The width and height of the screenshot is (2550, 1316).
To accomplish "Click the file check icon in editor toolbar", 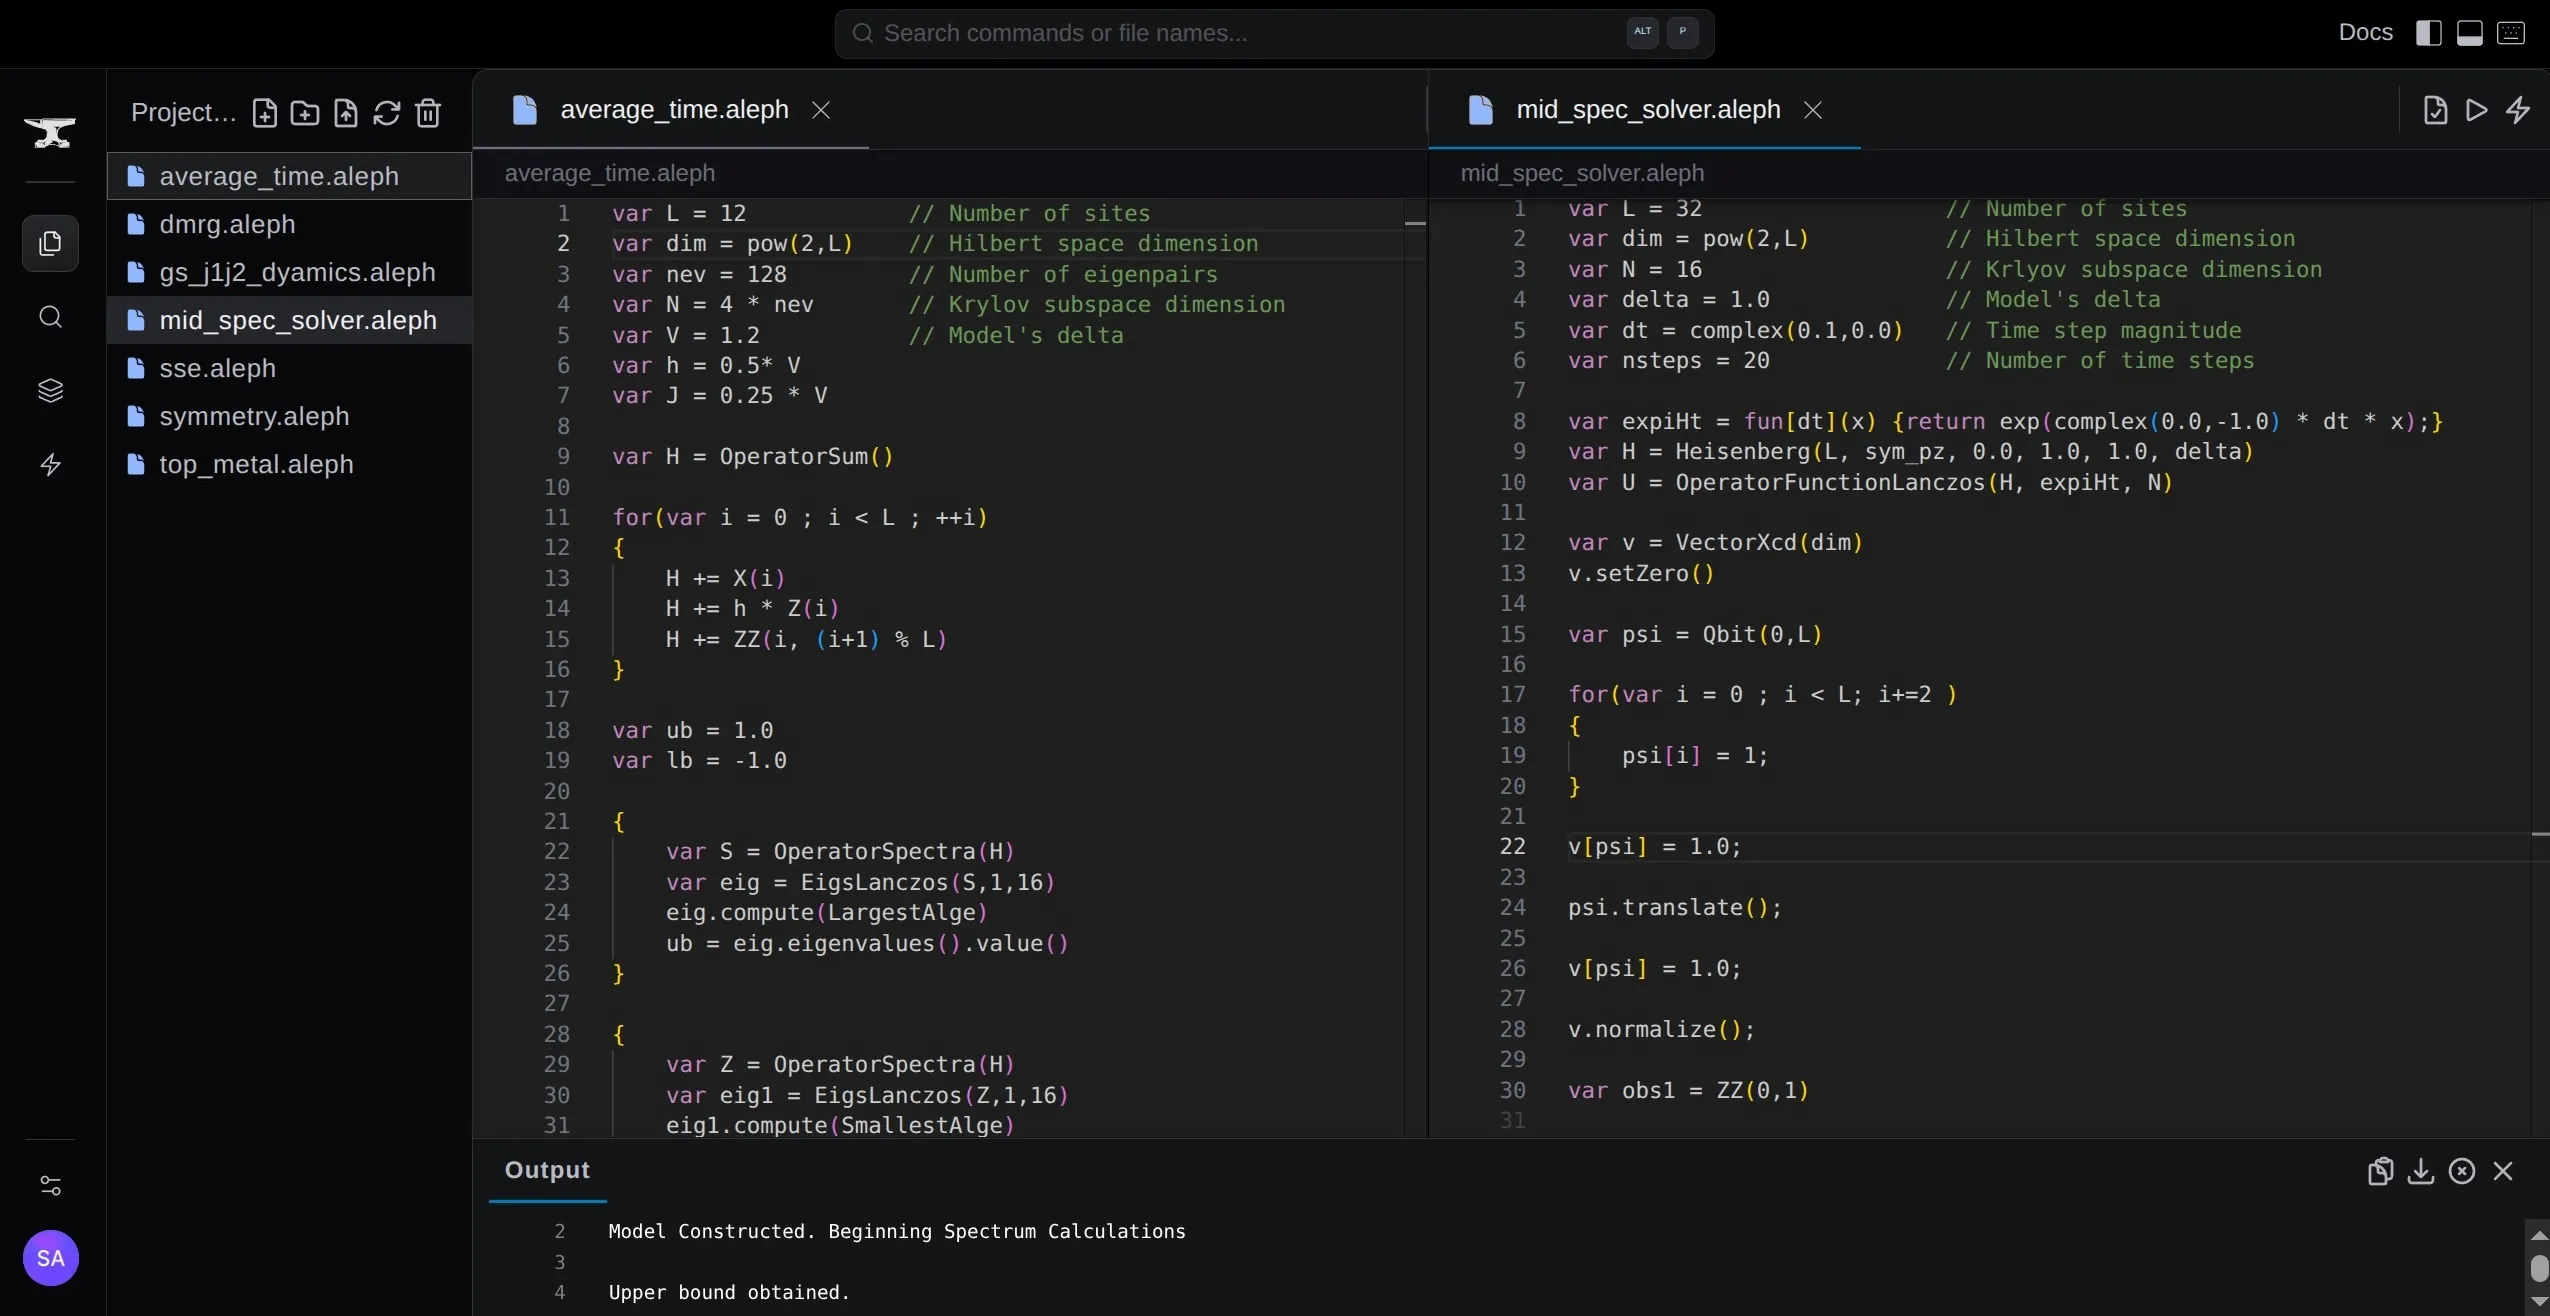I will pyautogui.click(x=2435, y=110).
